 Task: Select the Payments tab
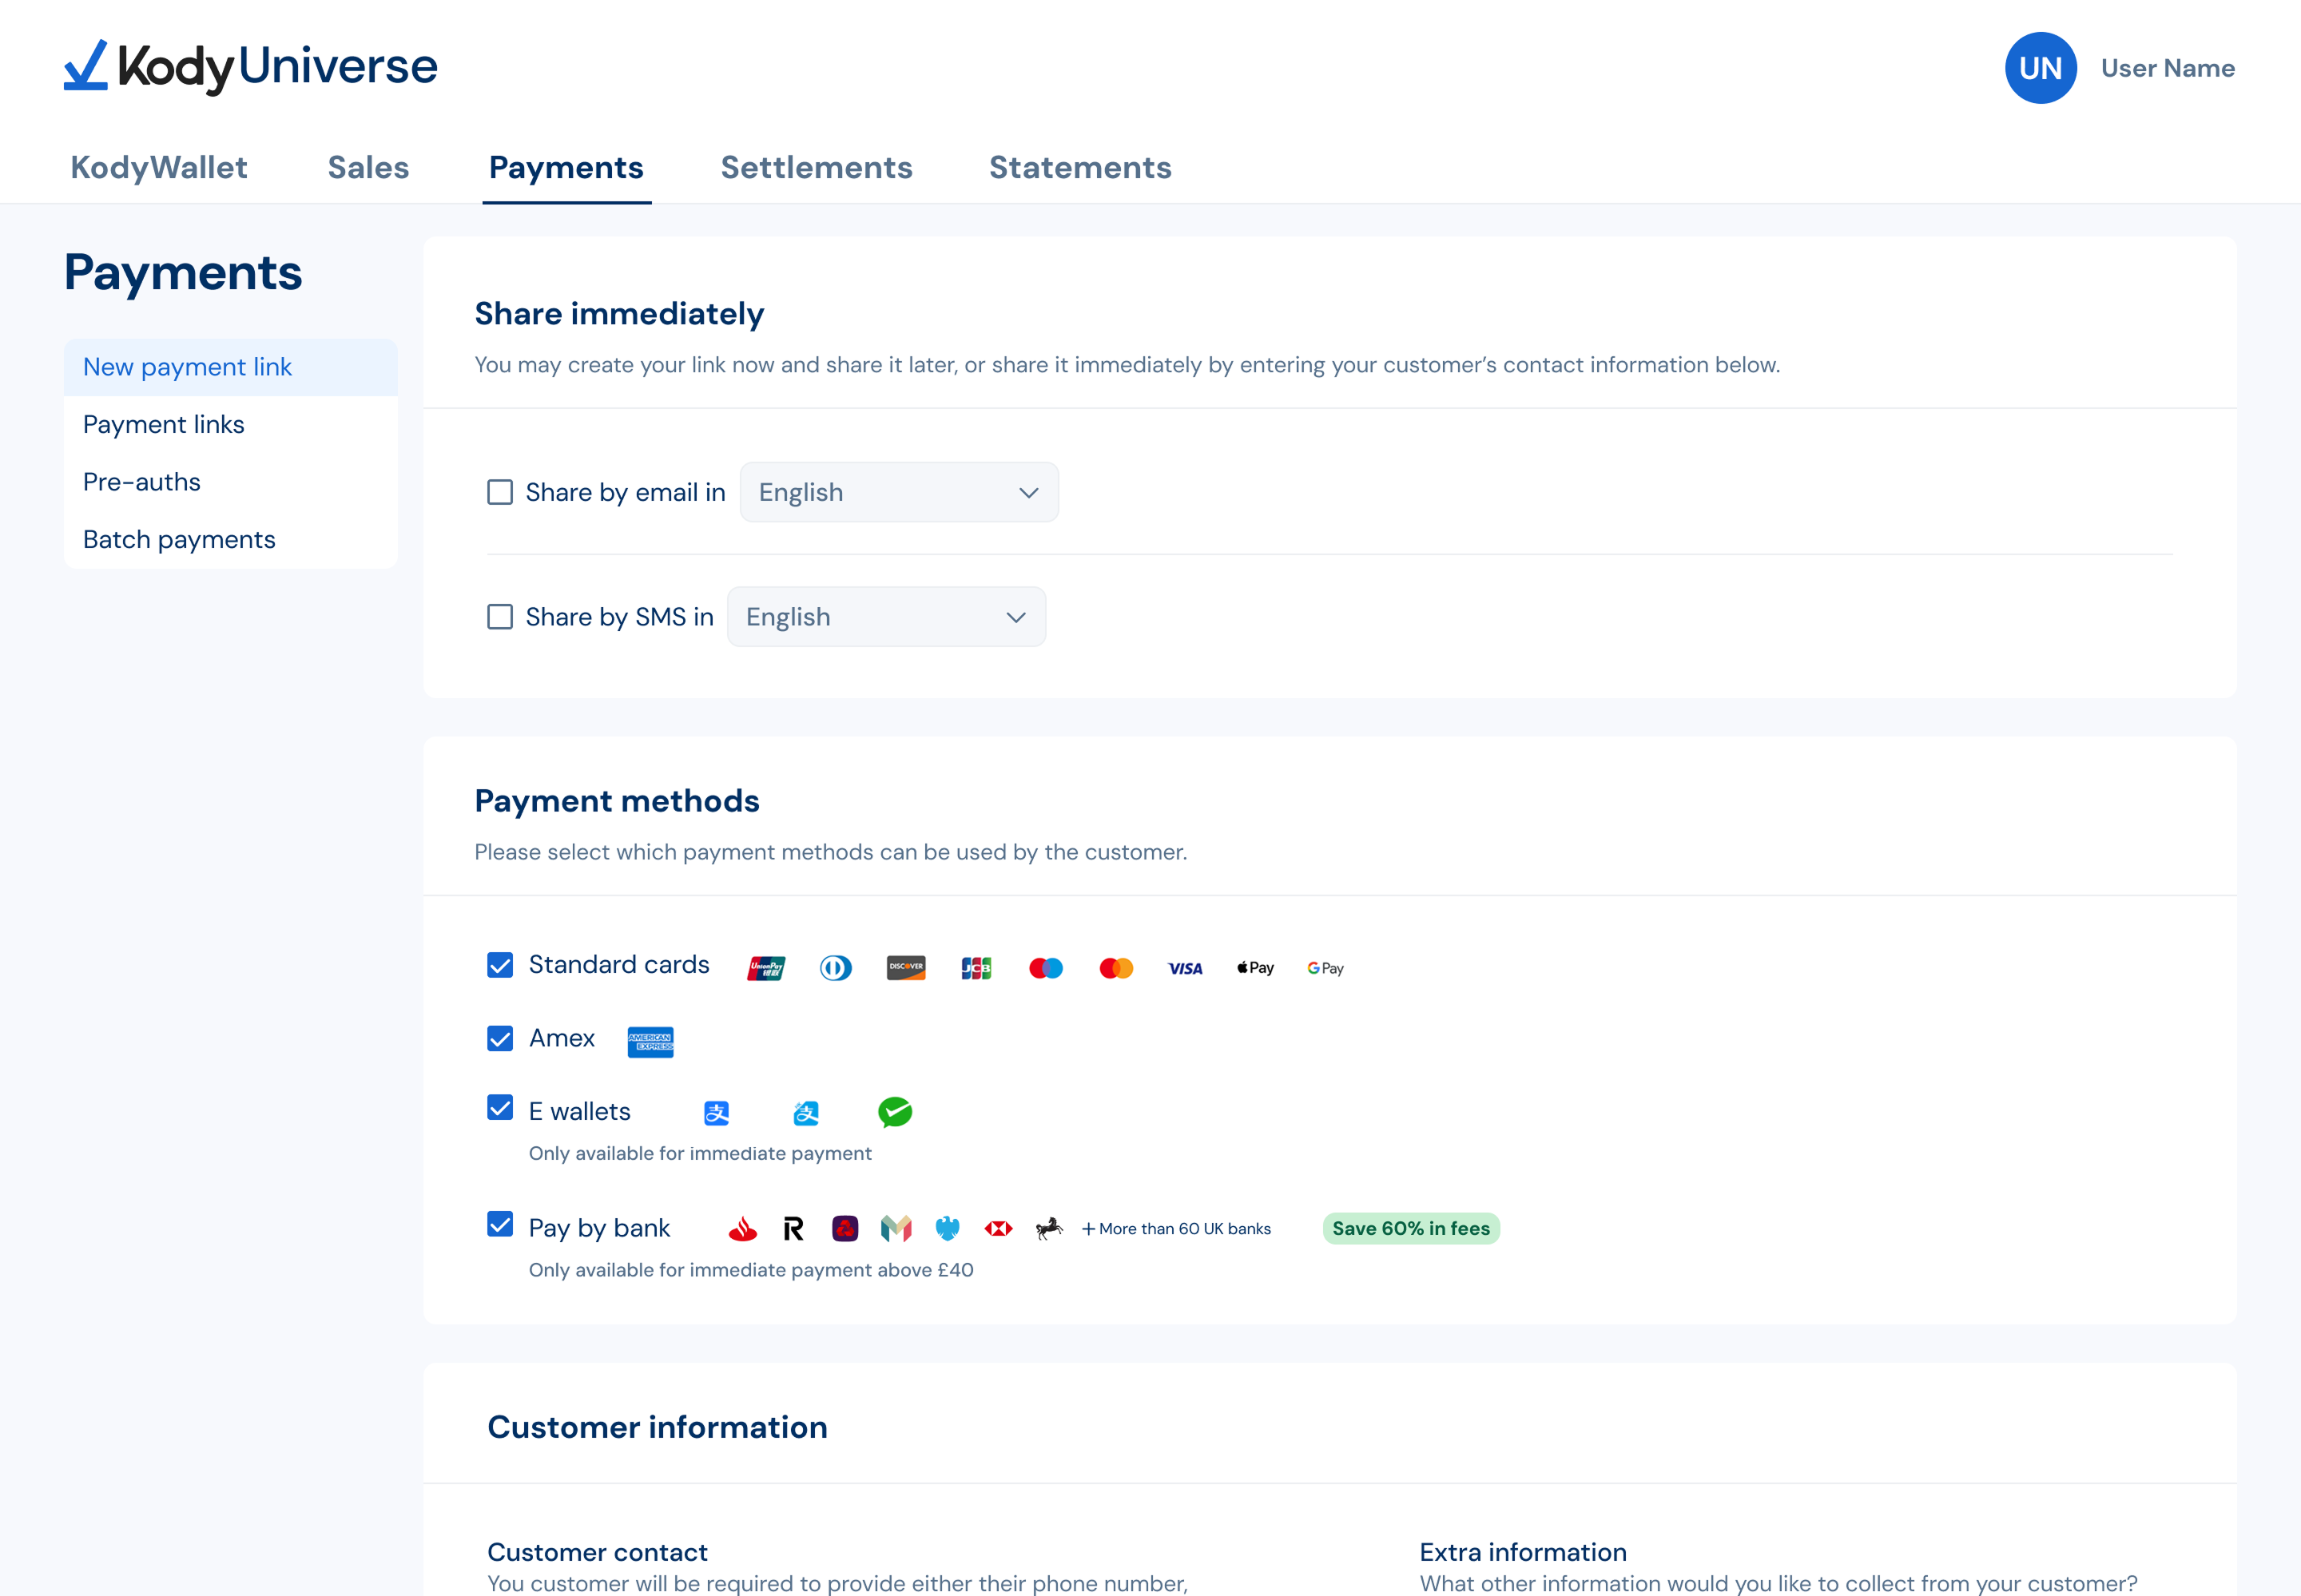click(x=566, y=167)
